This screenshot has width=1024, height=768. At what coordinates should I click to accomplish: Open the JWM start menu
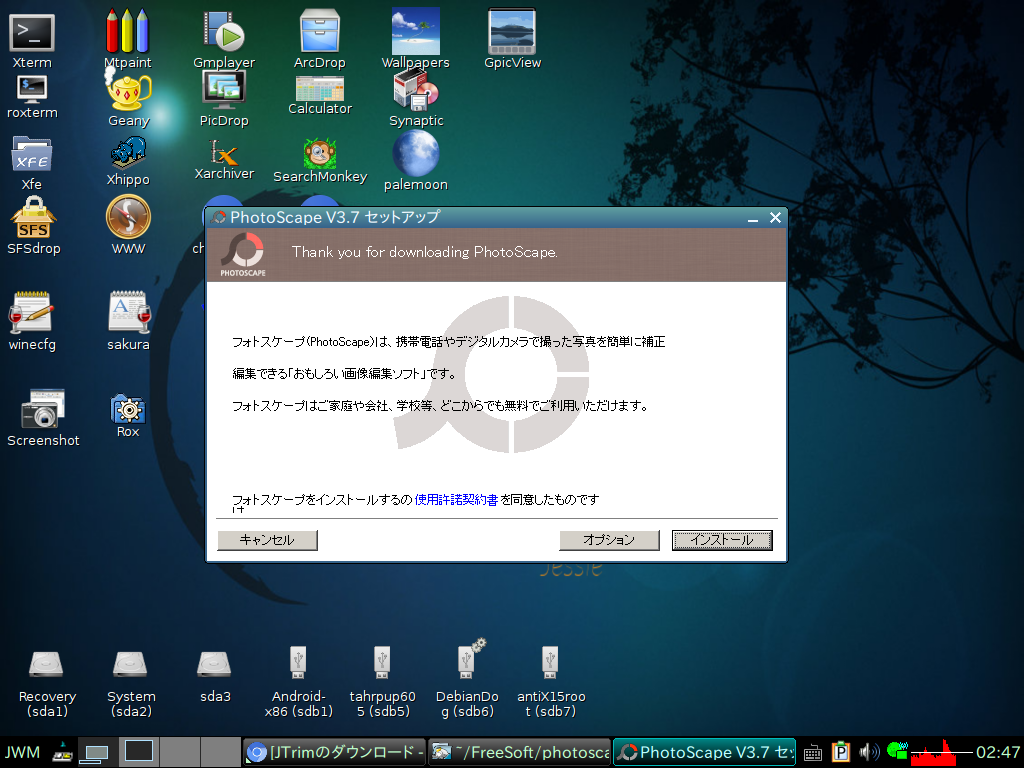click(22, 752)
